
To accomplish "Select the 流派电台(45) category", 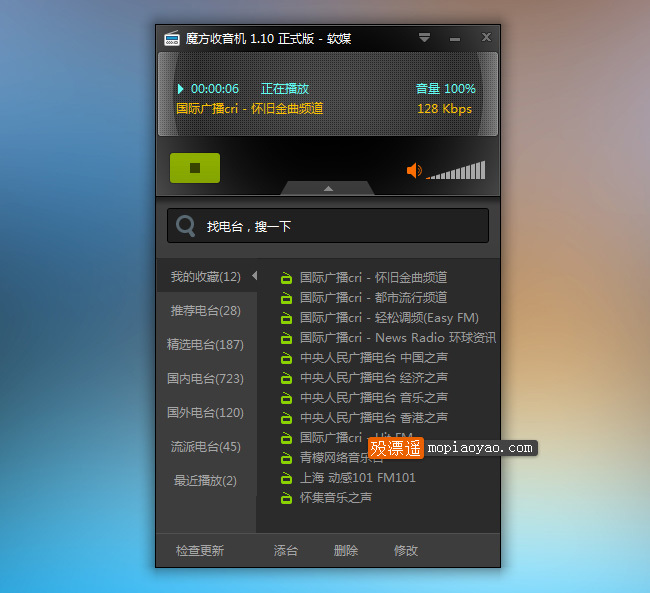I will pyautogui.click(x=206, y=447).
